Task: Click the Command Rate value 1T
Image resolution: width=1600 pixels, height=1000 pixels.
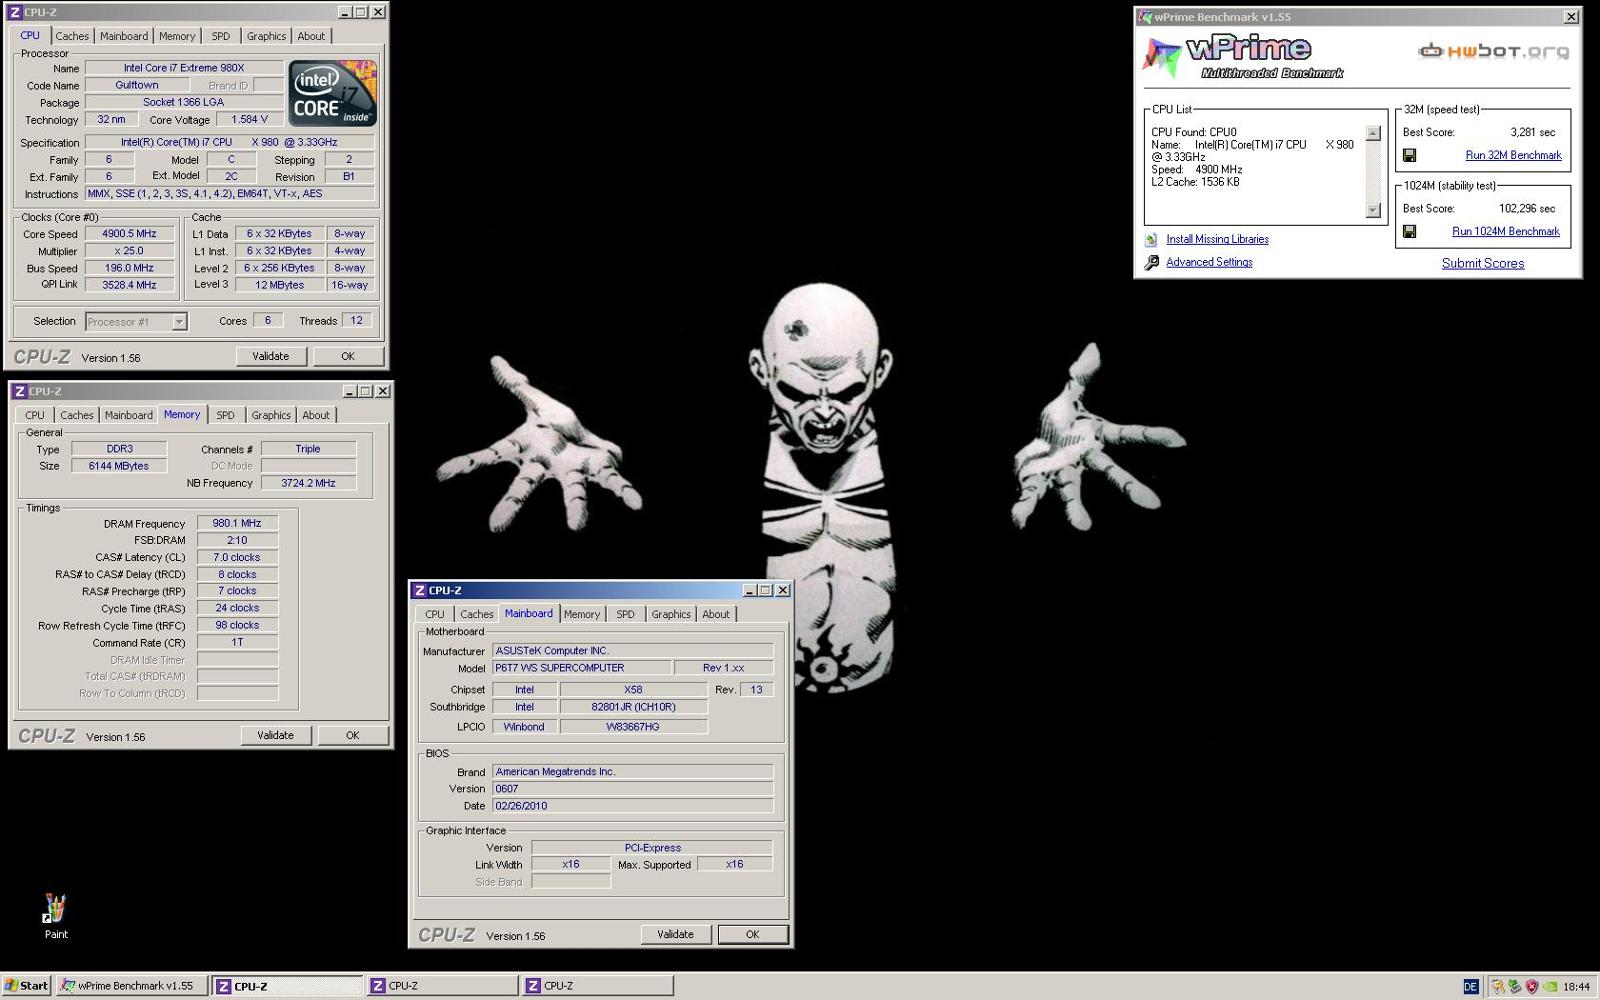Action: coord(237,642)
